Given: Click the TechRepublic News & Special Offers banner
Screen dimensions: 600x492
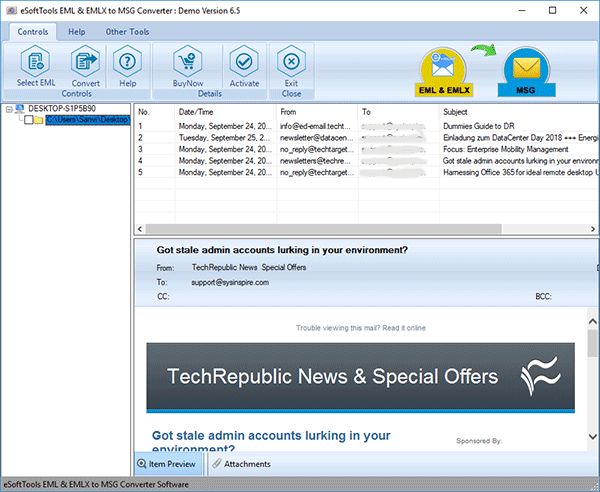Looking at the screenshot, I should (x=360, y=377).
